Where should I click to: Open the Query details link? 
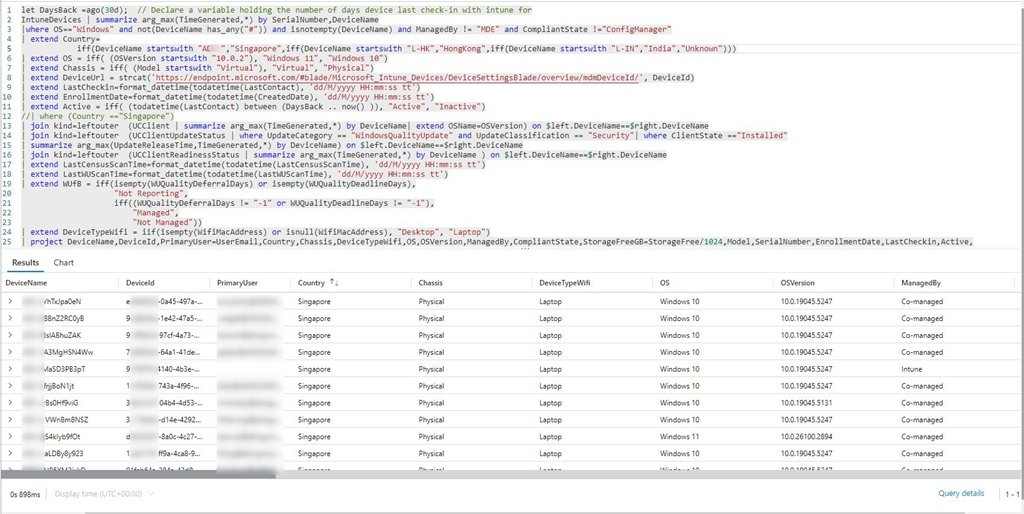click(x=960, y=494)
